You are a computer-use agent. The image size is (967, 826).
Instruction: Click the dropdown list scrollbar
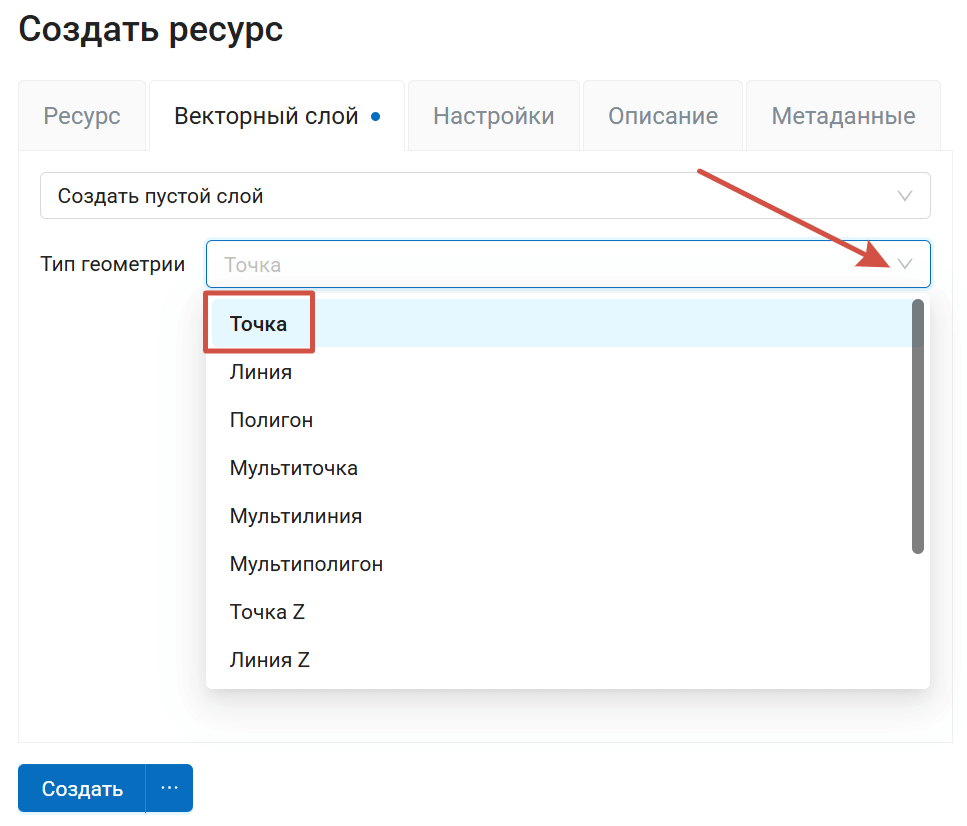tap(917, 424)
